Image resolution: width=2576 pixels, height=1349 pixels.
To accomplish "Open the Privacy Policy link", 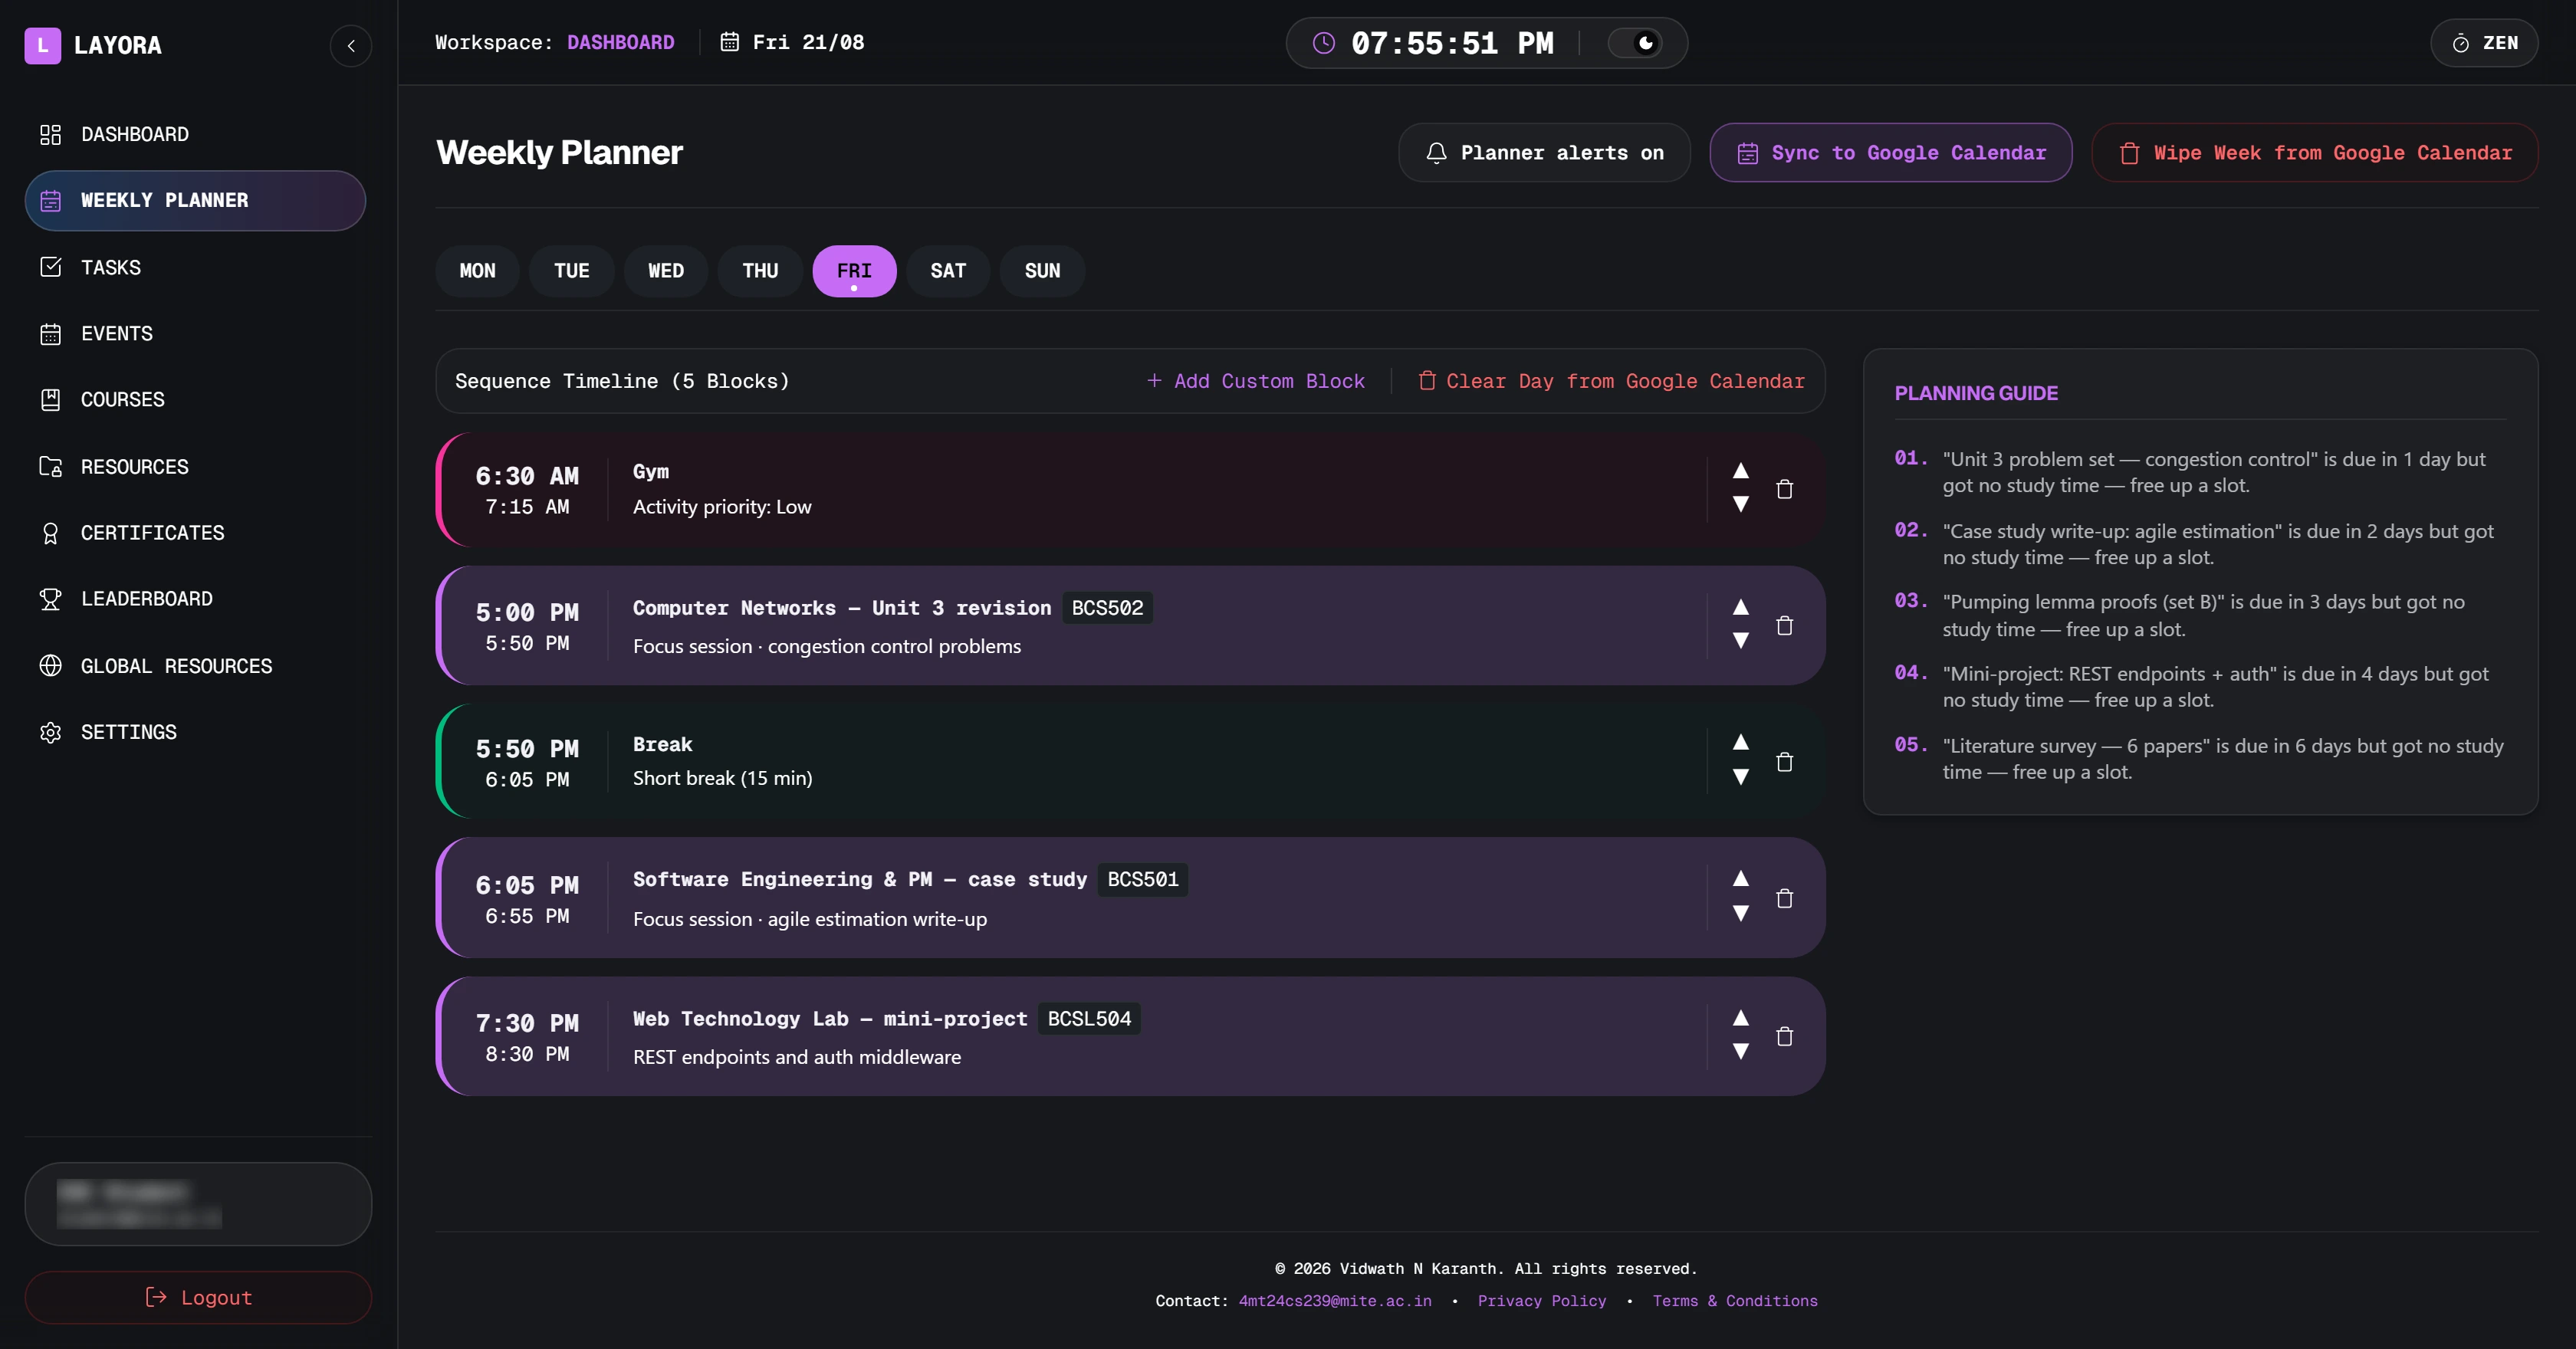I will 1542,1301.
